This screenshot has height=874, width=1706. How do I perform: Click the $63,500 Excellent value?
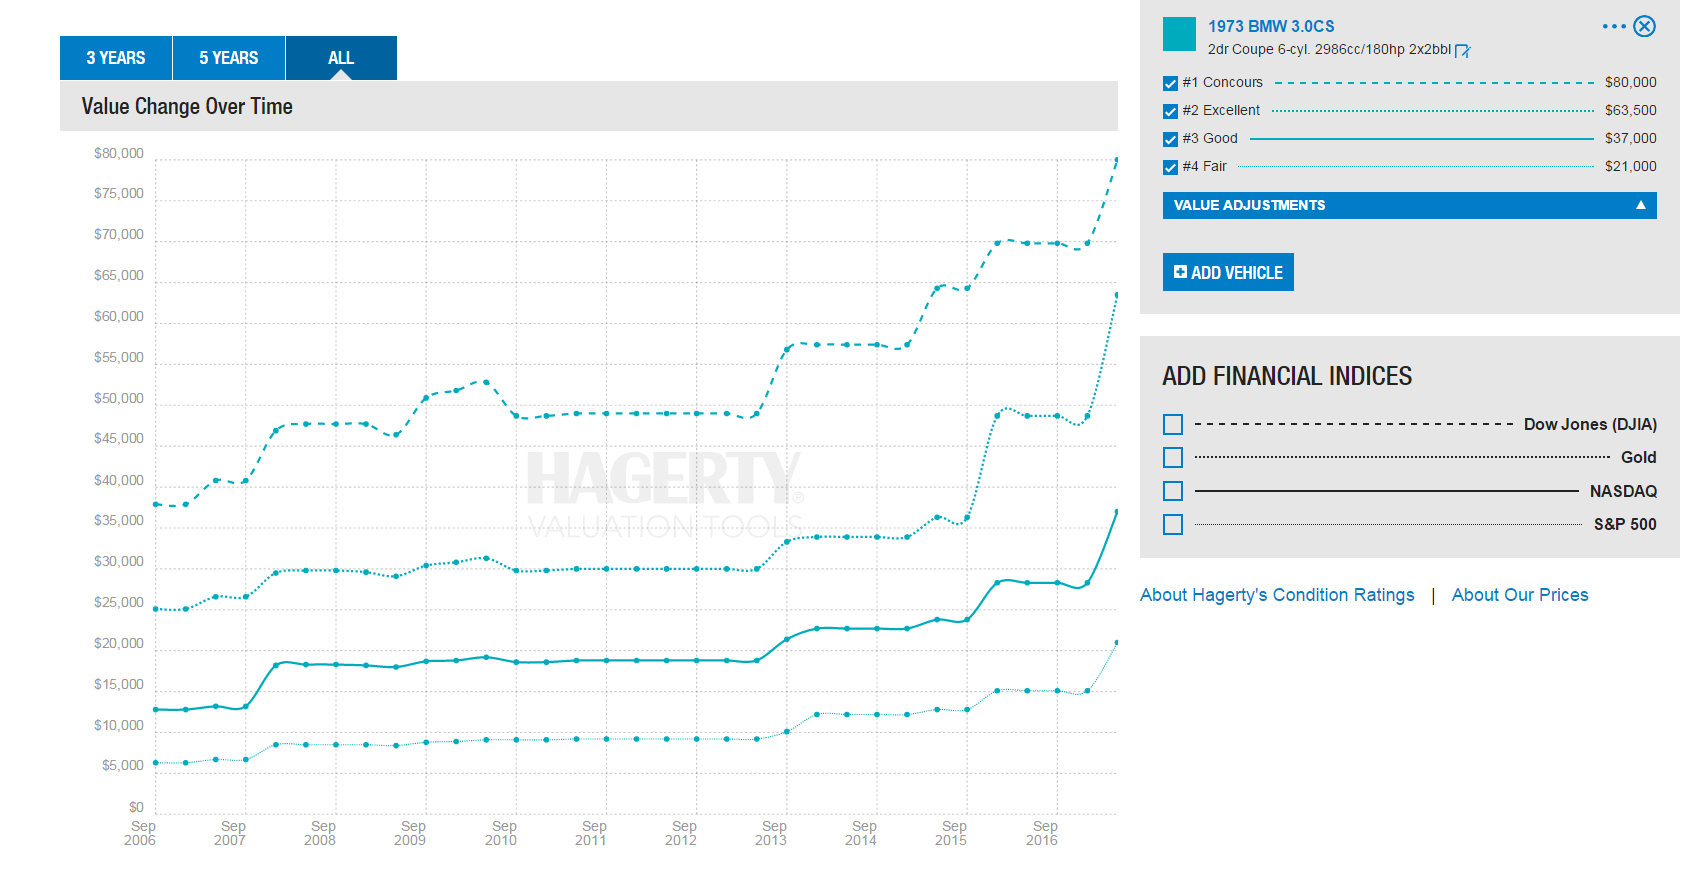coord(1630,110)
